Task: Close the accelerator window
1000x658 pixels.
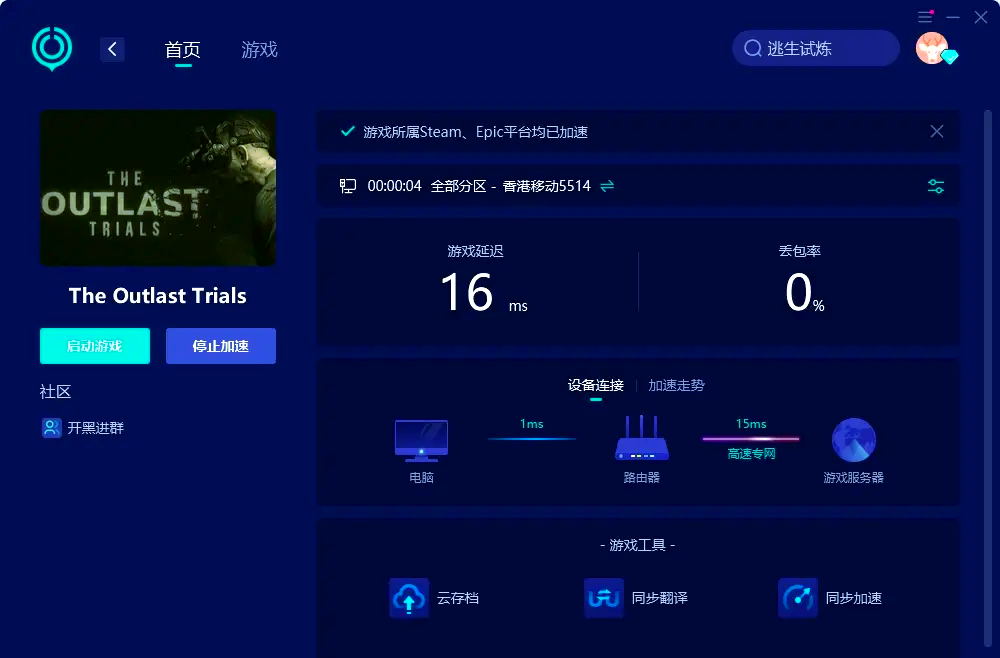Action: [x=981, y=17]
